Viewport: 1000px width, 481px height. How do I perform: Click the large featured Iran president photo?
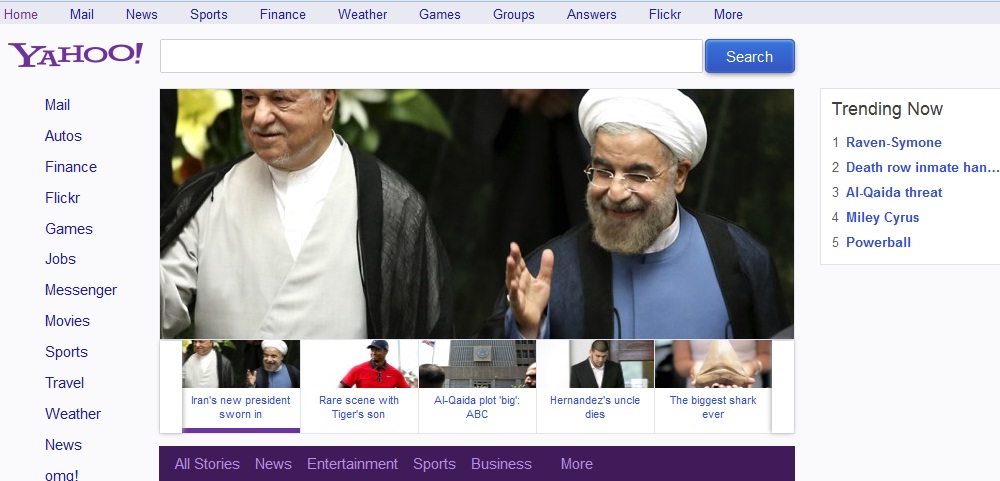click(x=477, y=214)
